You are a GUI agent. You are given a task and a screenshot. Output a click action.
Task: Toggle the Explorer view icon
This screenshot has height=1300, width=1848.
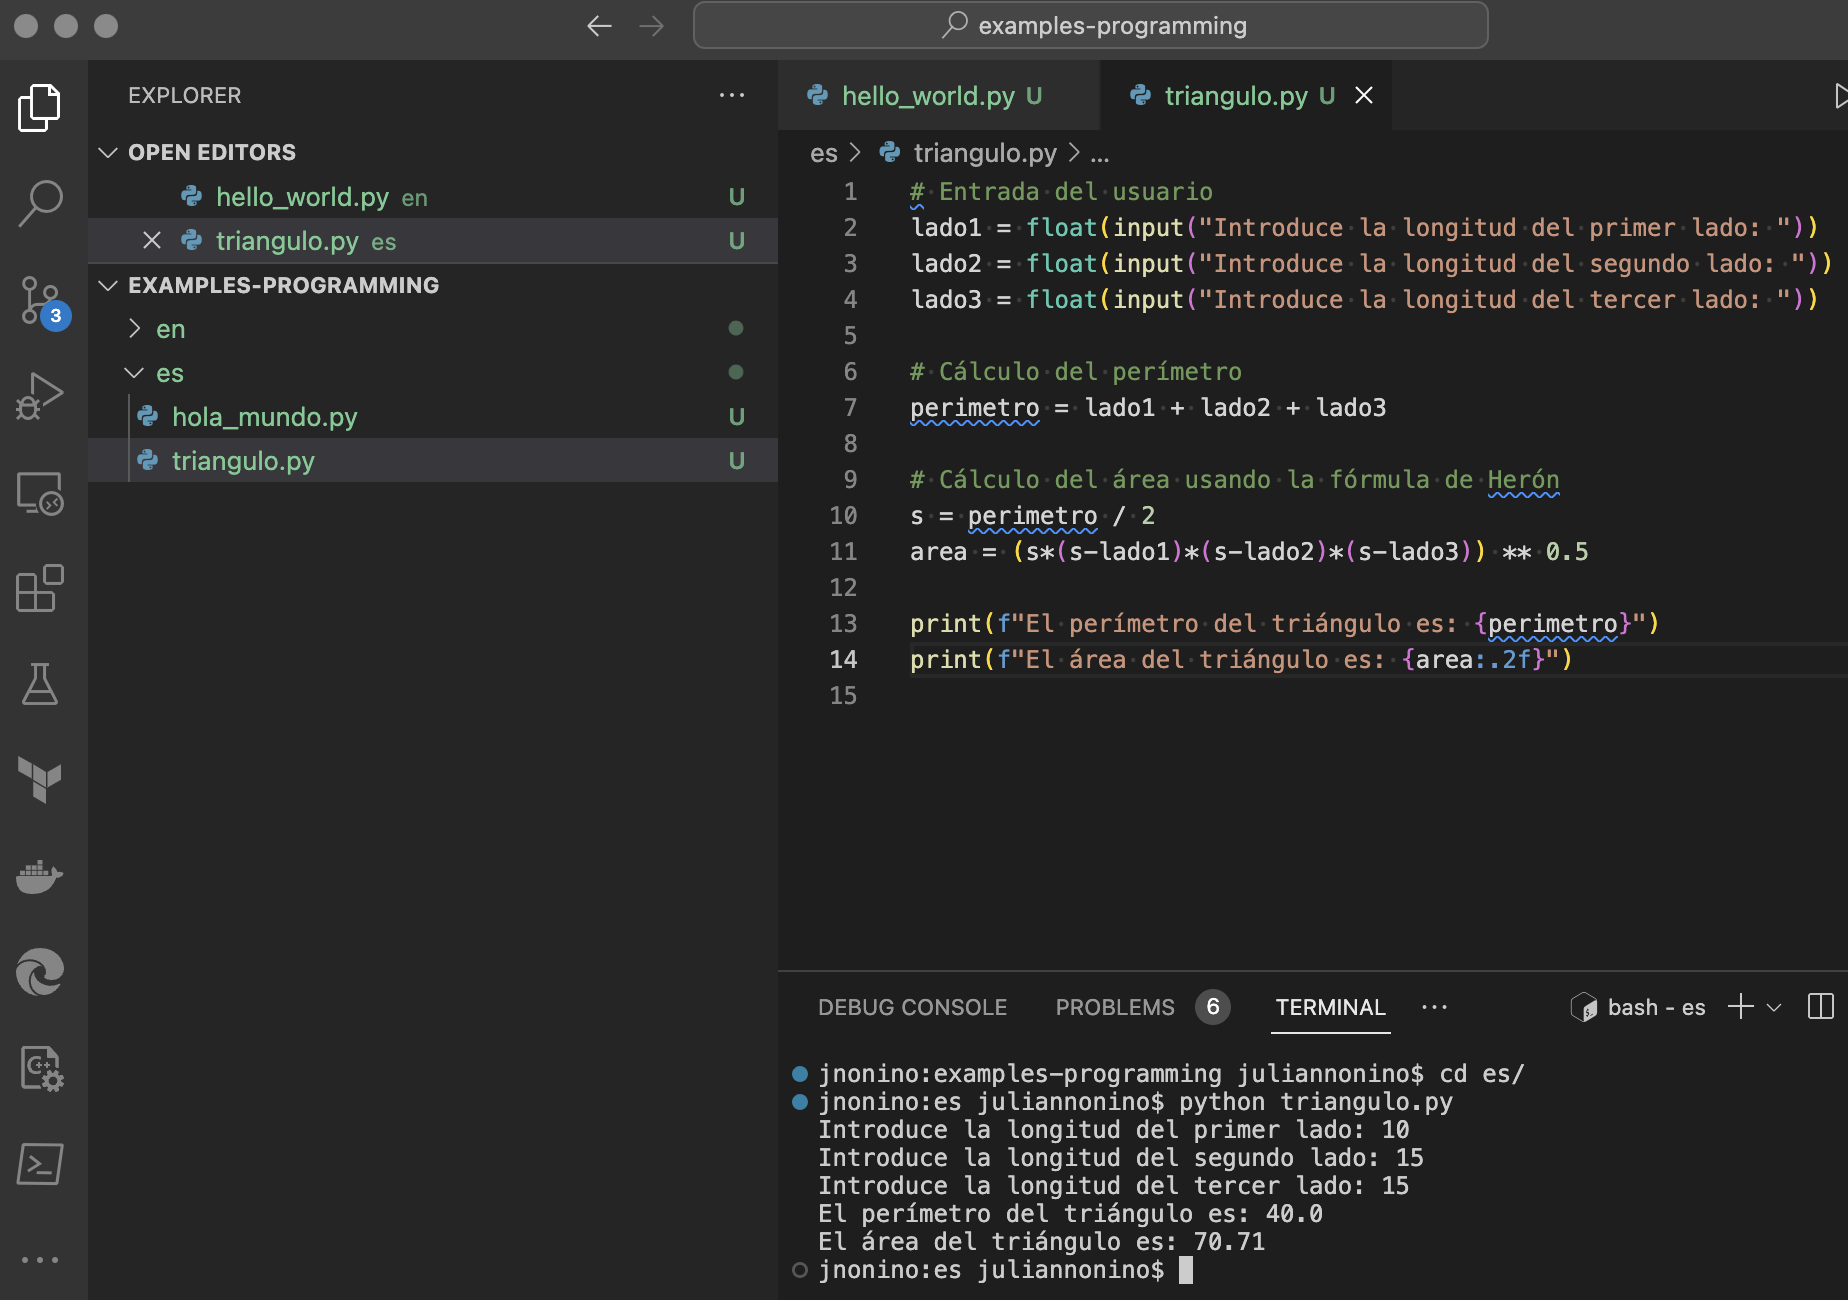tap(40, 107)
